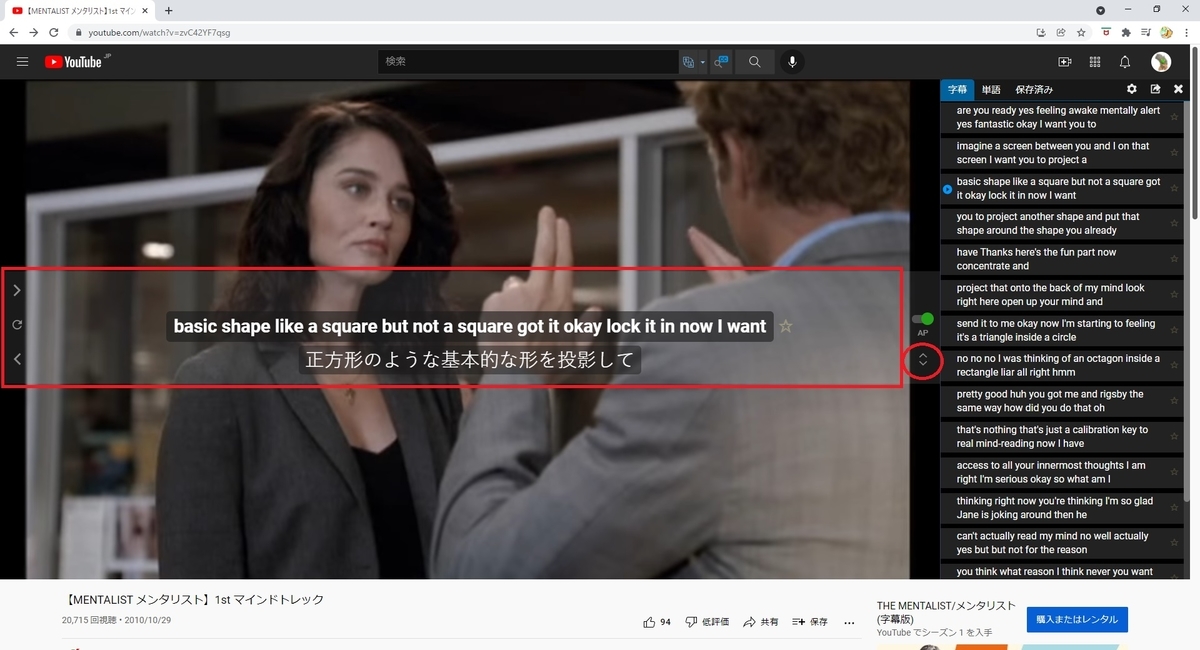Click the English subtitle overlay on the video

pos(470,326)
